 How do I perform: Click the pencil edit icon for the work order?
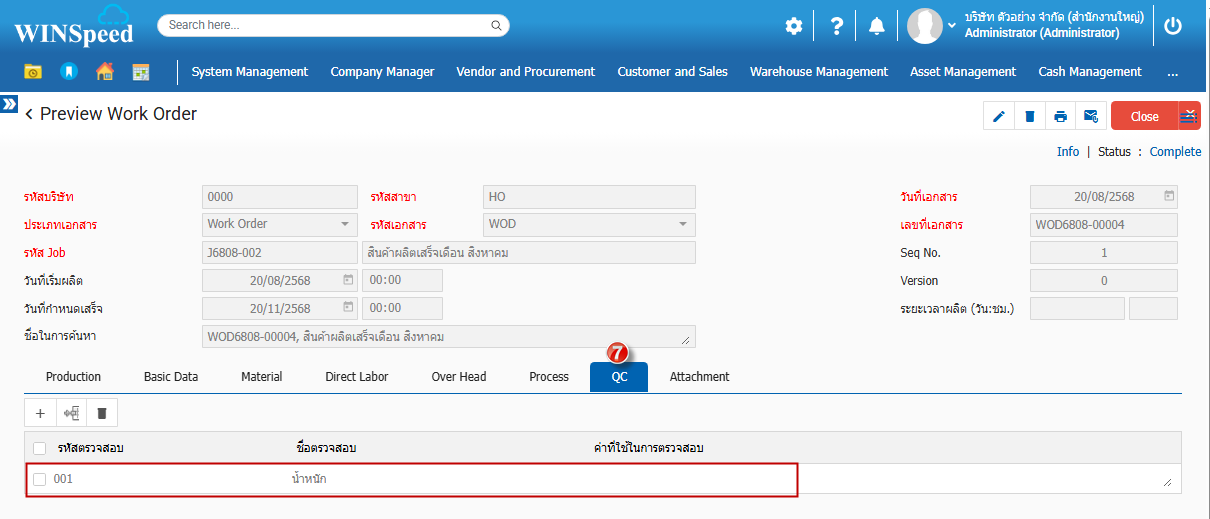coord(998,116)
